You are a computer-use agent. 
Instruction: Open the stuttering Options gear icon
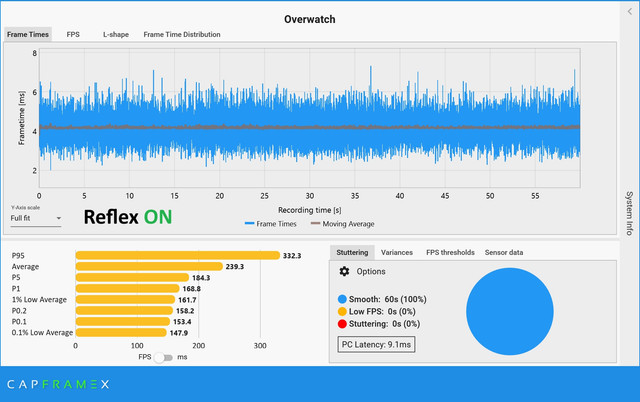click(344, 271)
